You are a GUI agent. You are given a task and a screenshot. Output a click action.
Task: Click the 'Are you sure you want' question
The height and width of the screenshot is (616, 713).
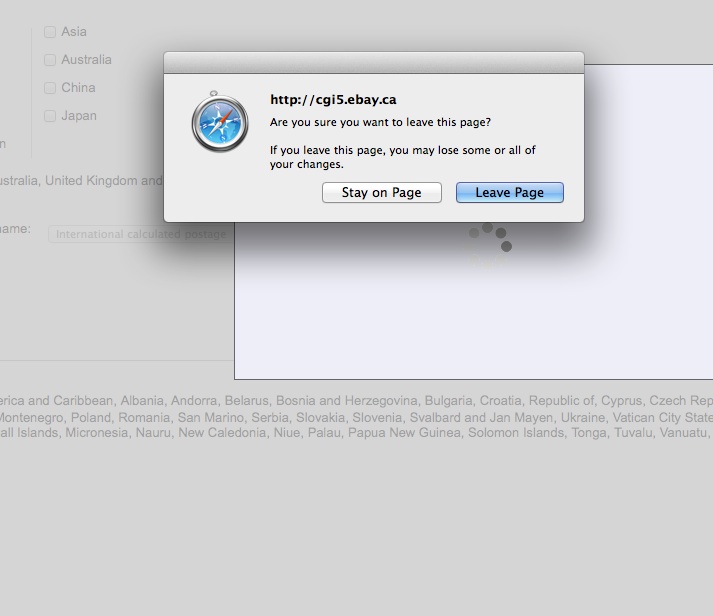[x=380, y=122]
